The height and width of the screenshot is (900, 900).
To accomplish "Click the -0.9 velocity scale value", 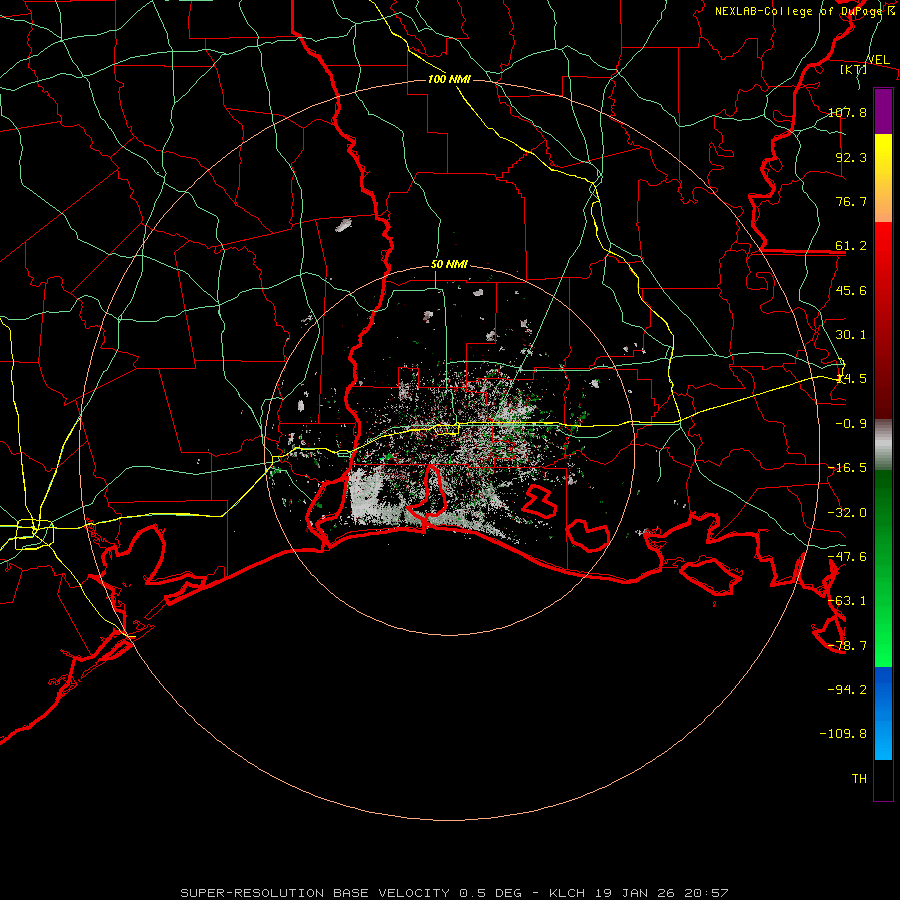I will click(x=851, y=424).
